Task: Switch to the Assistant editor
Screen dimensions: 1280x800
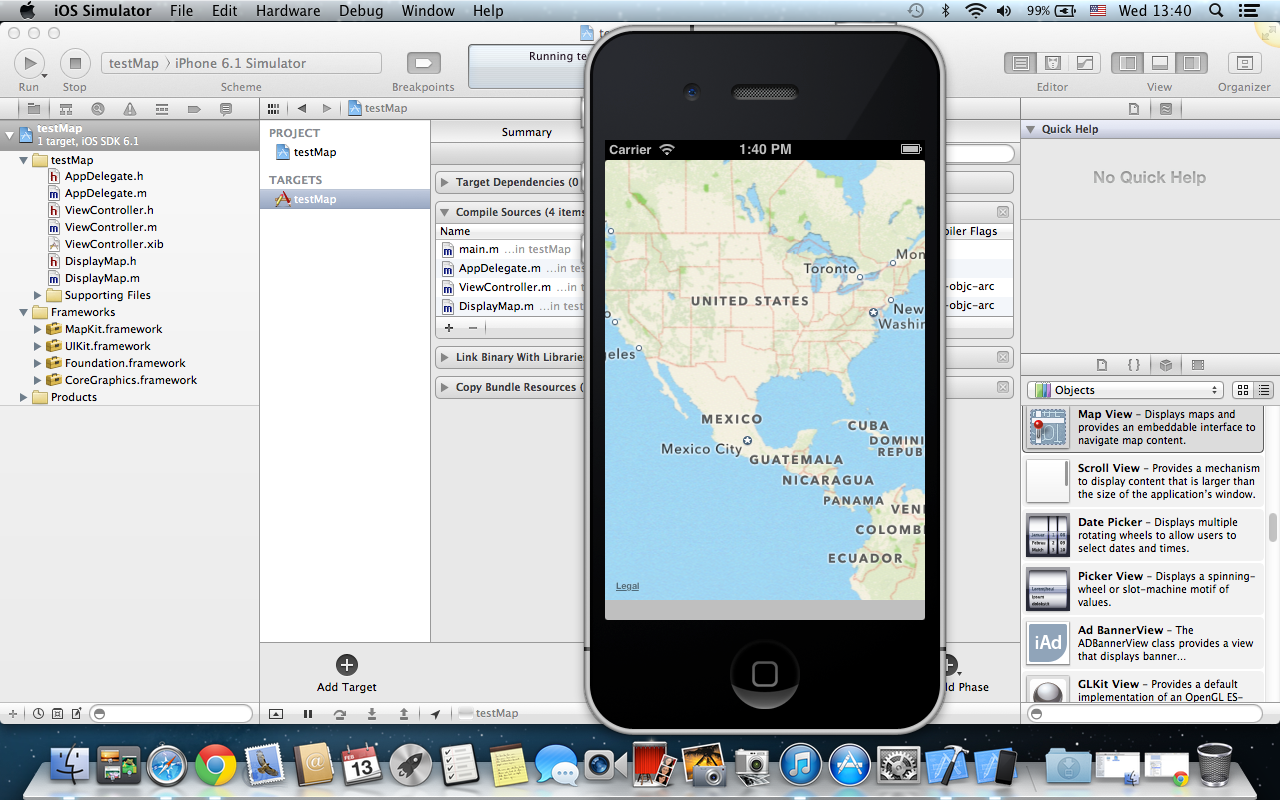Action: tap(1052, 63)
